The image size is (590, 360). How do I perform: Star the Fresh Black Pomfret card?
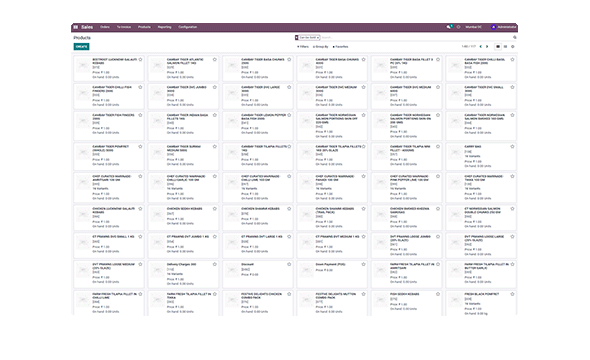coord(512,294)
